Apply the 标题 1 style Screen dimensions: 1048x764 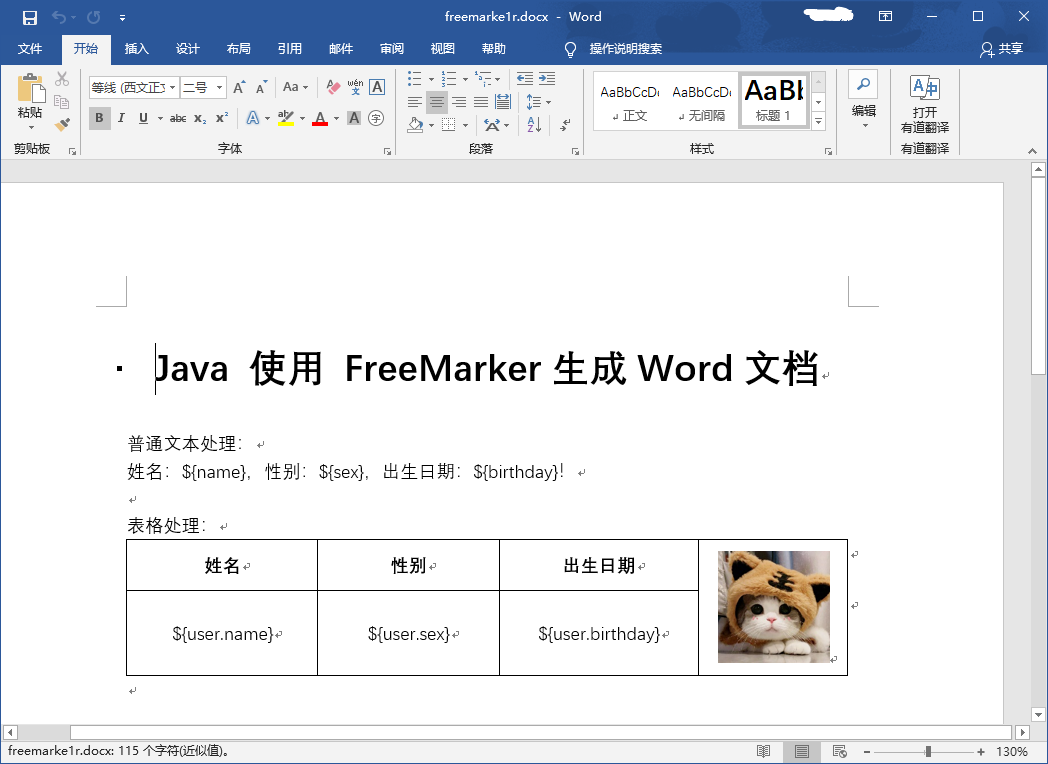[773, 99]
